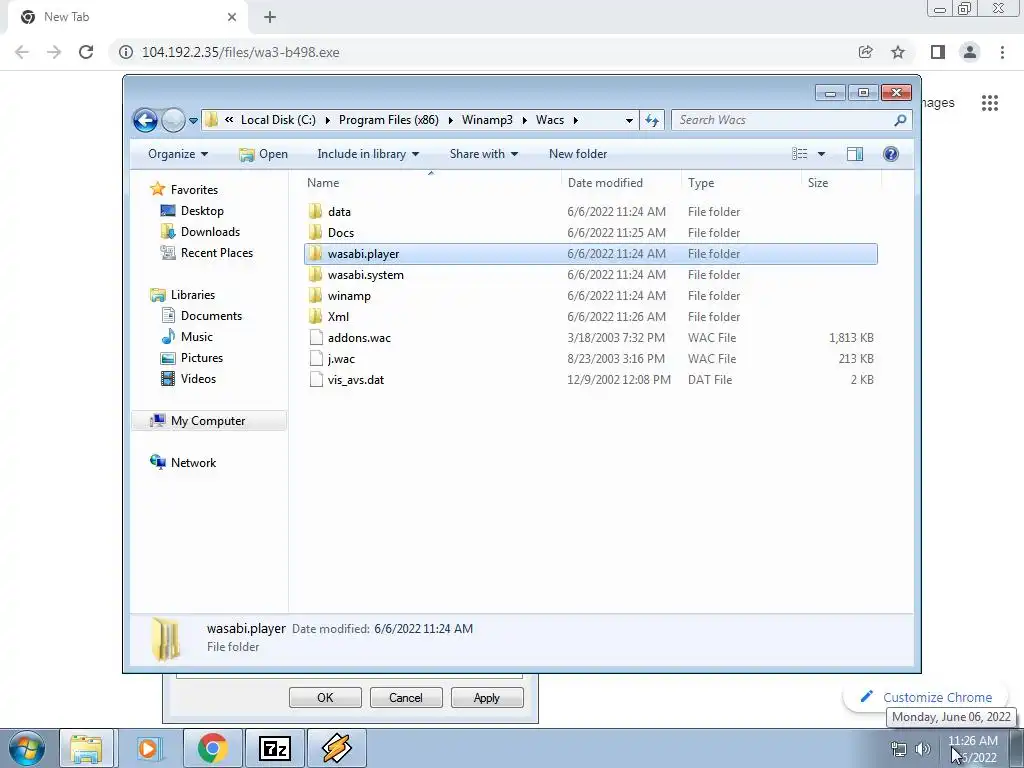The width and height of the screenshot is (1024, 768).
Task: Open the Pictures library
Action: coord(202,358)
